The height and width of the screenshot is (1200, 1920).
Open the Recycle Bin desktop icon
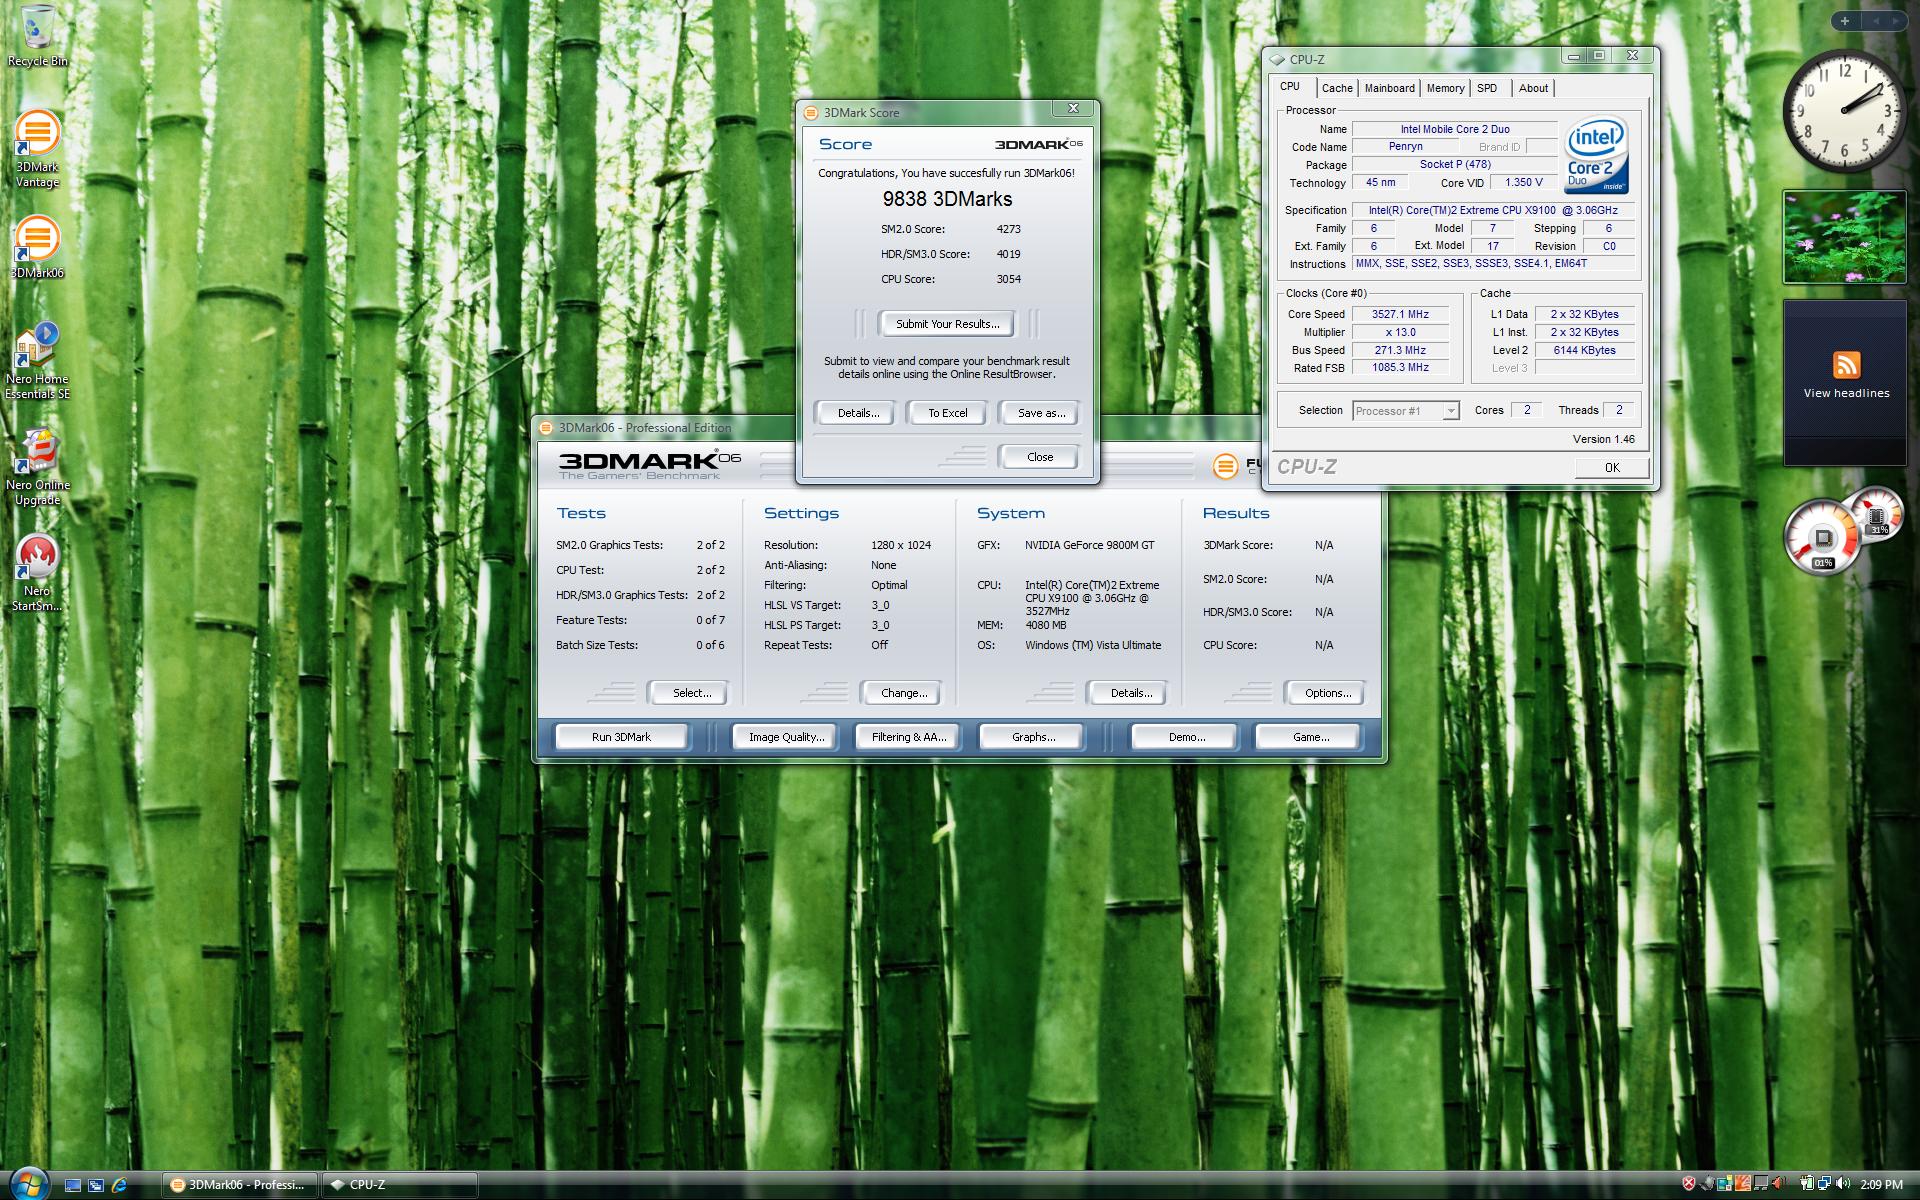pyautogui.click(x=37, y=35)
